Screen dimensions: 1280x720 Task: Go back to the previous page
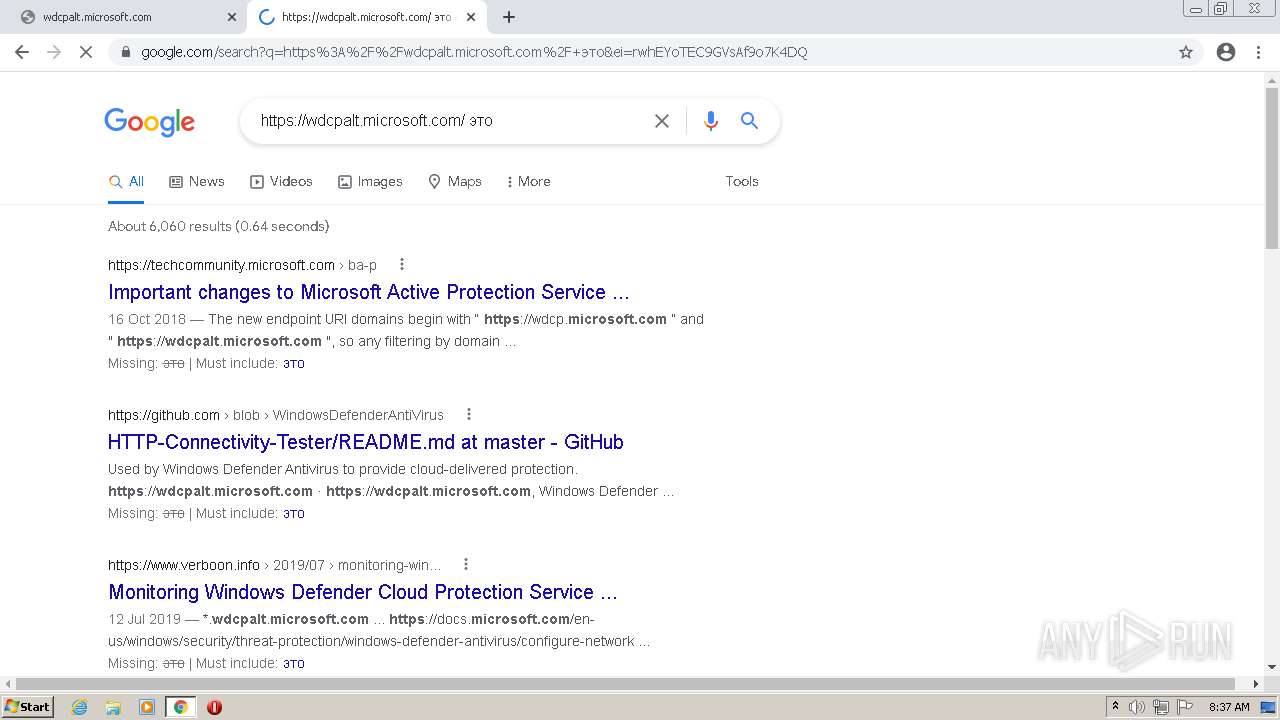22,52
